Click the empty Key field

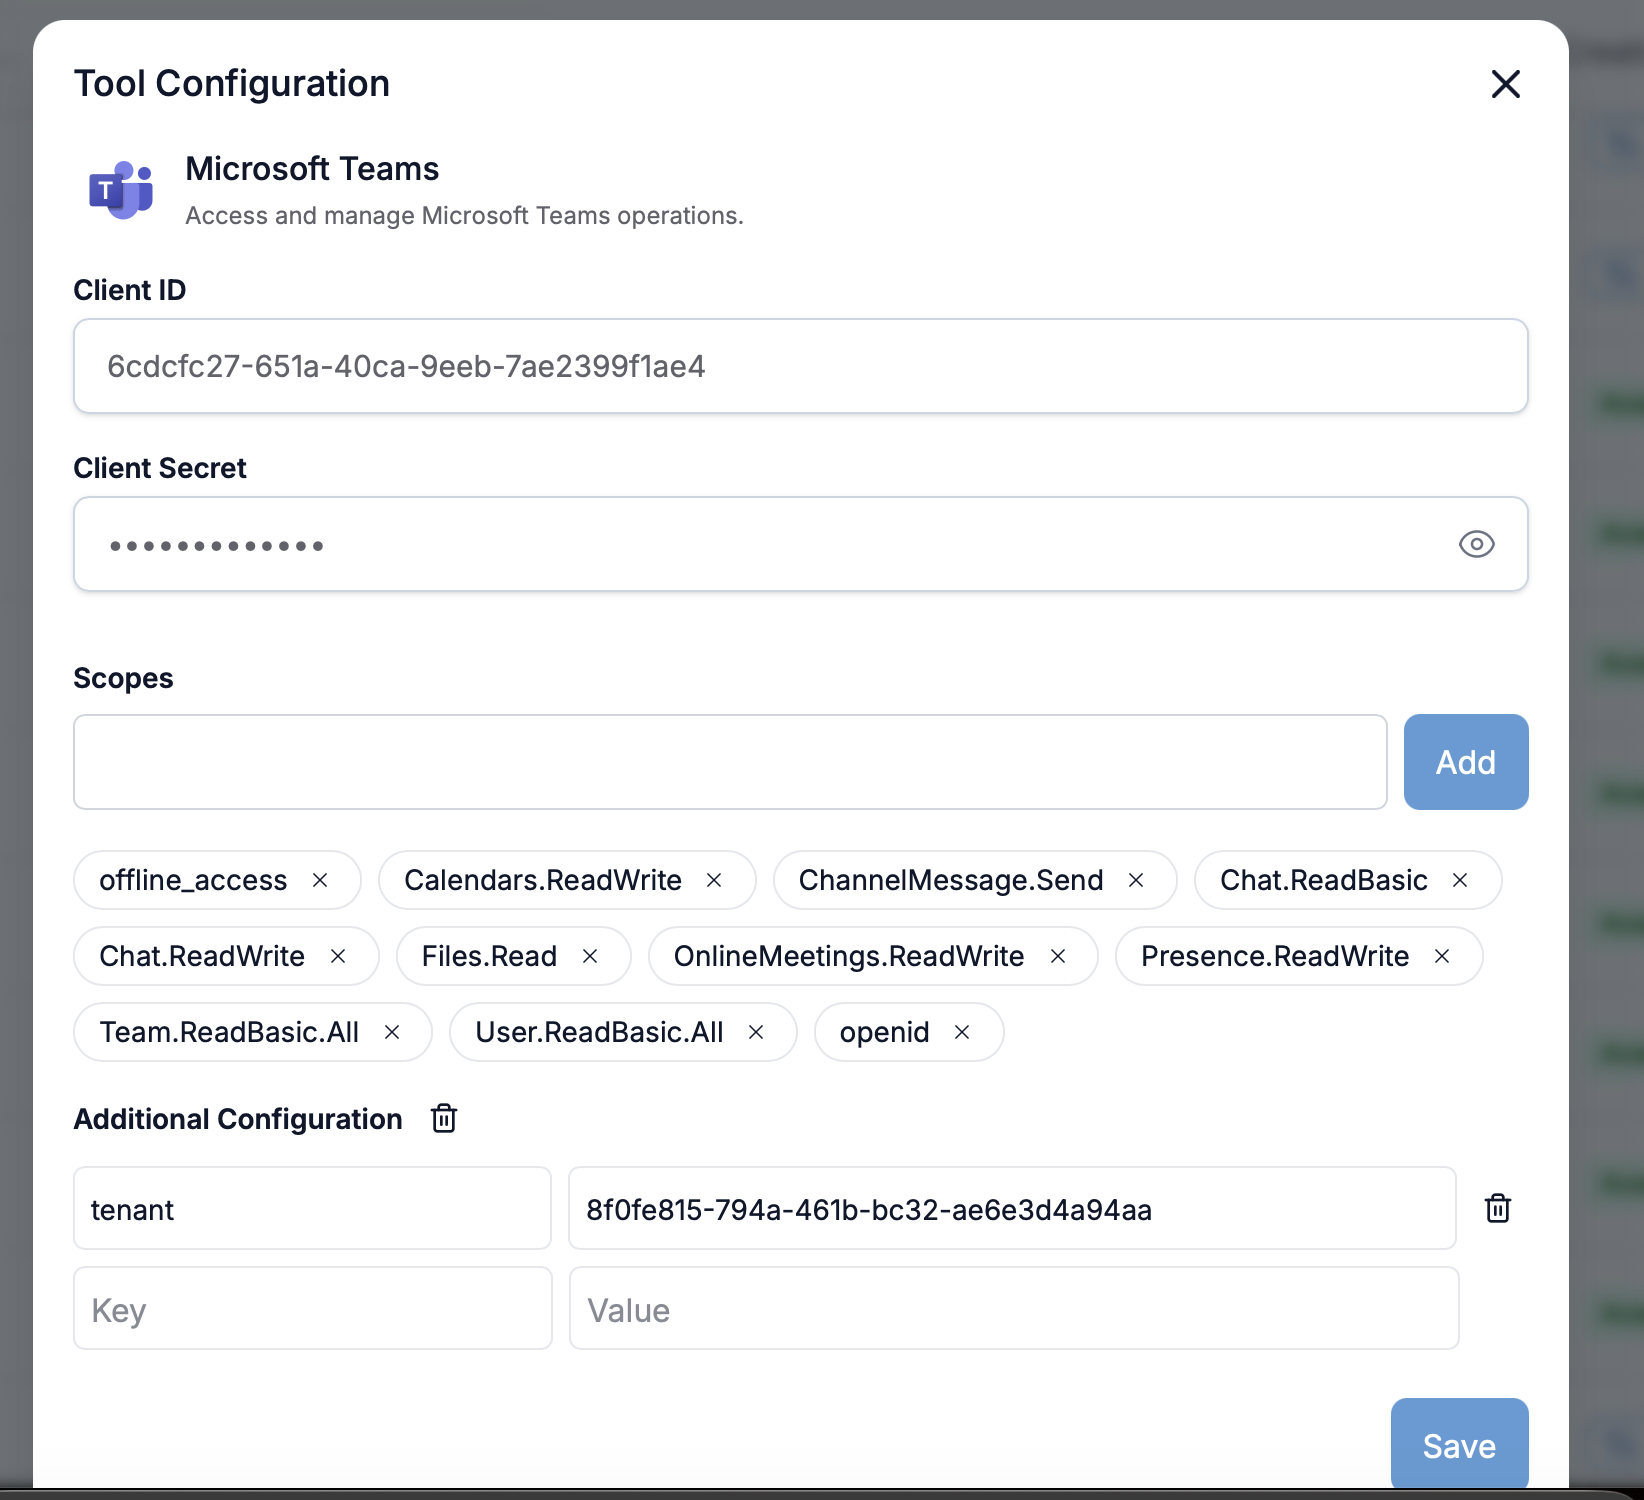tap(312, 1308)
